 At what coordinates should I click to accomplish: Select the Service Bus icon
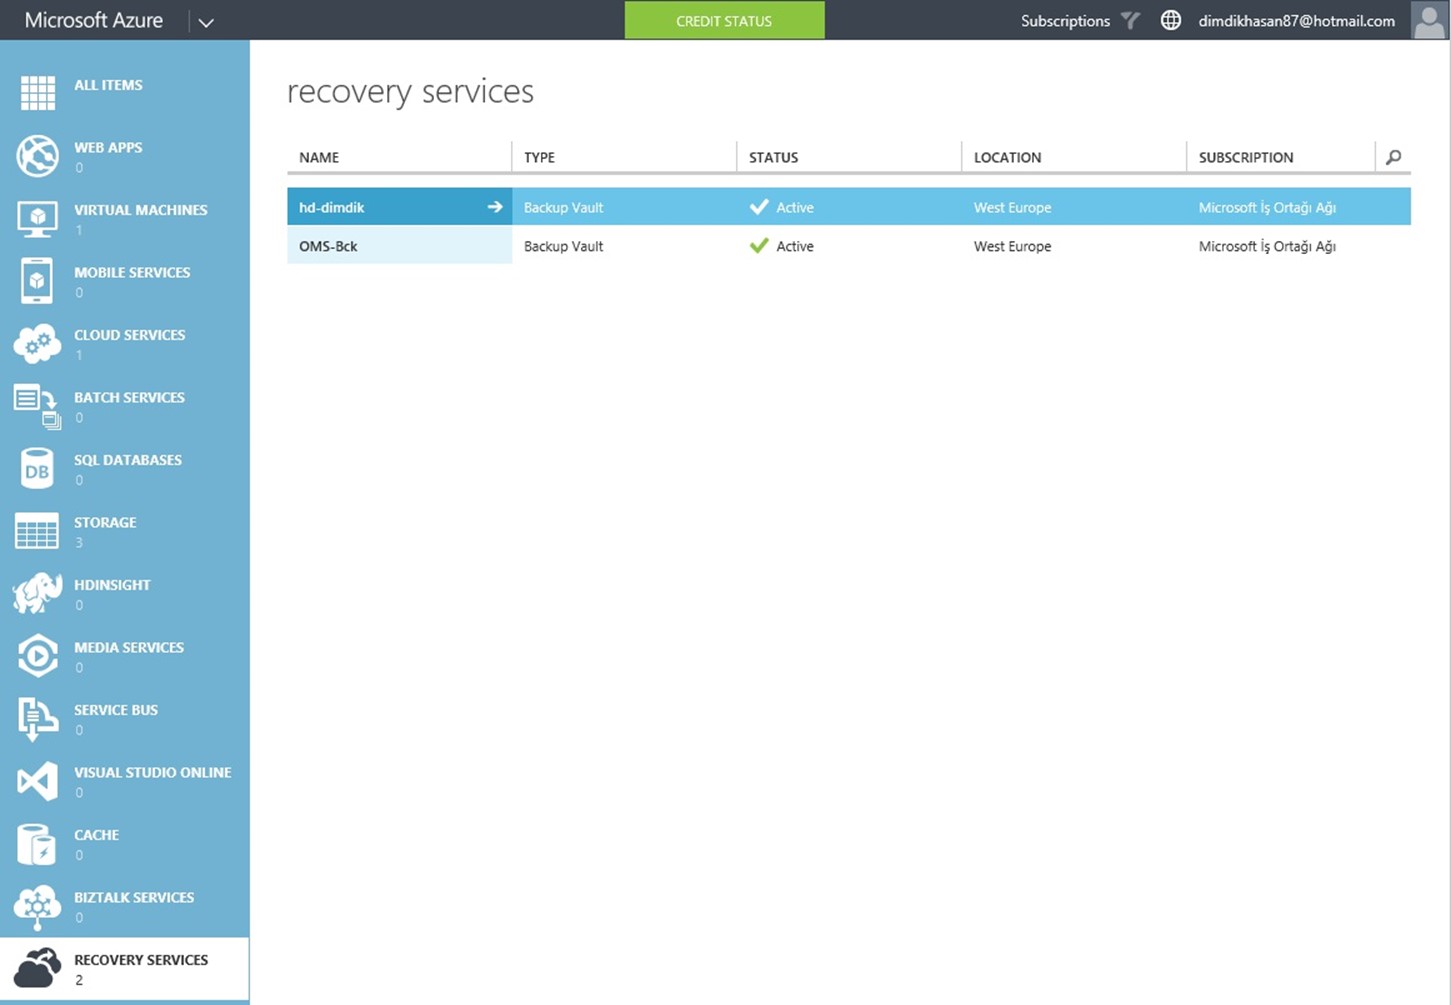click(37, 719)
